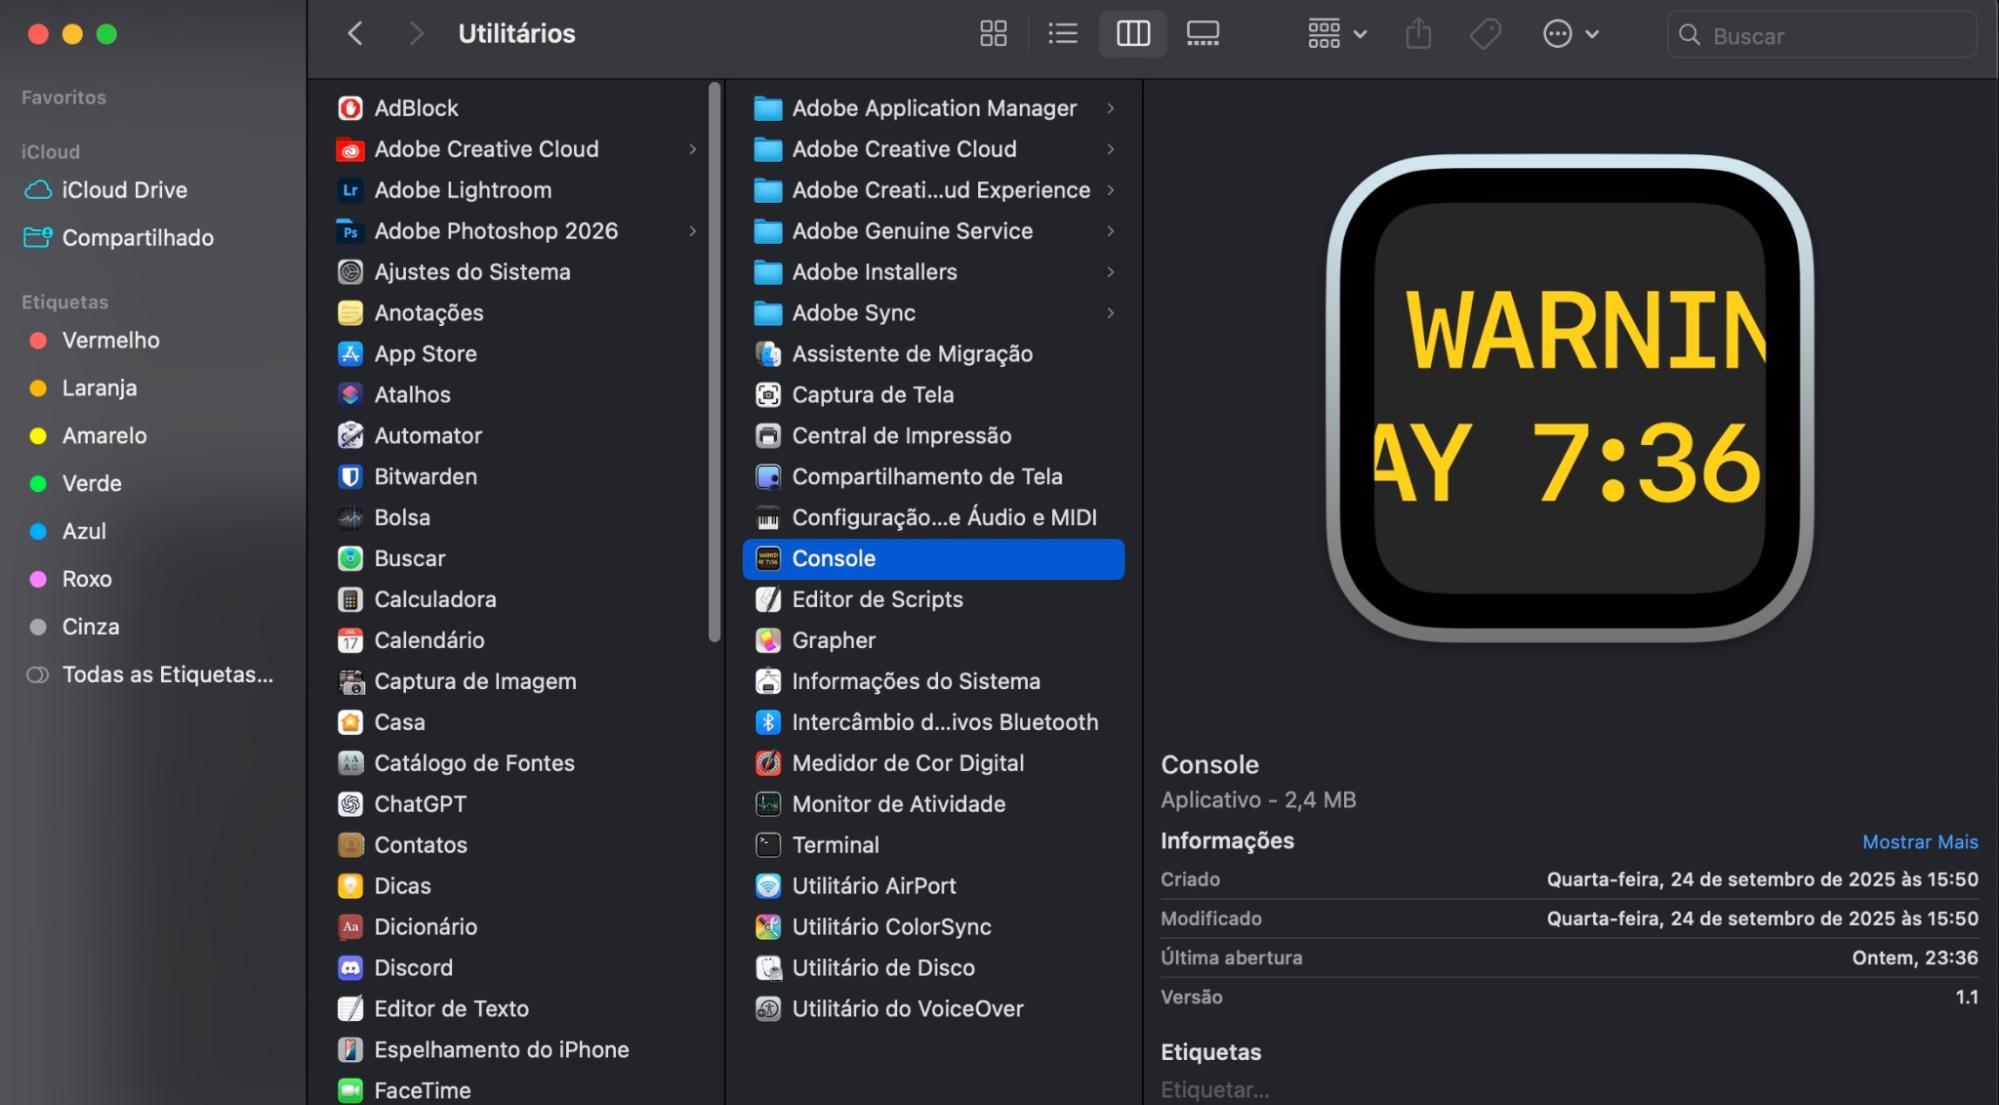
Task: Click the Mostrar Mais link
Action: click(1920, 841)
